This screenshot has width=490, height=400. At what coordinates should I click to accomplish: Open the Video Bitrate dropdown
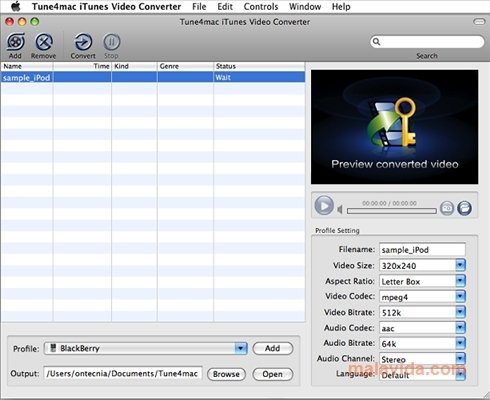pyautogui.click(x=460, y=312)
